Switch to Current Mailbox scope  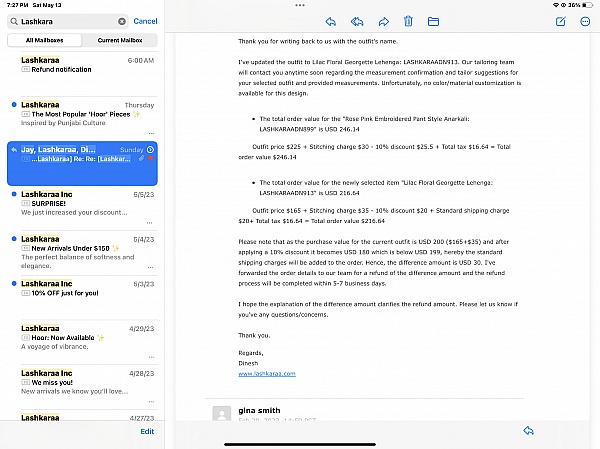point(119,40)
